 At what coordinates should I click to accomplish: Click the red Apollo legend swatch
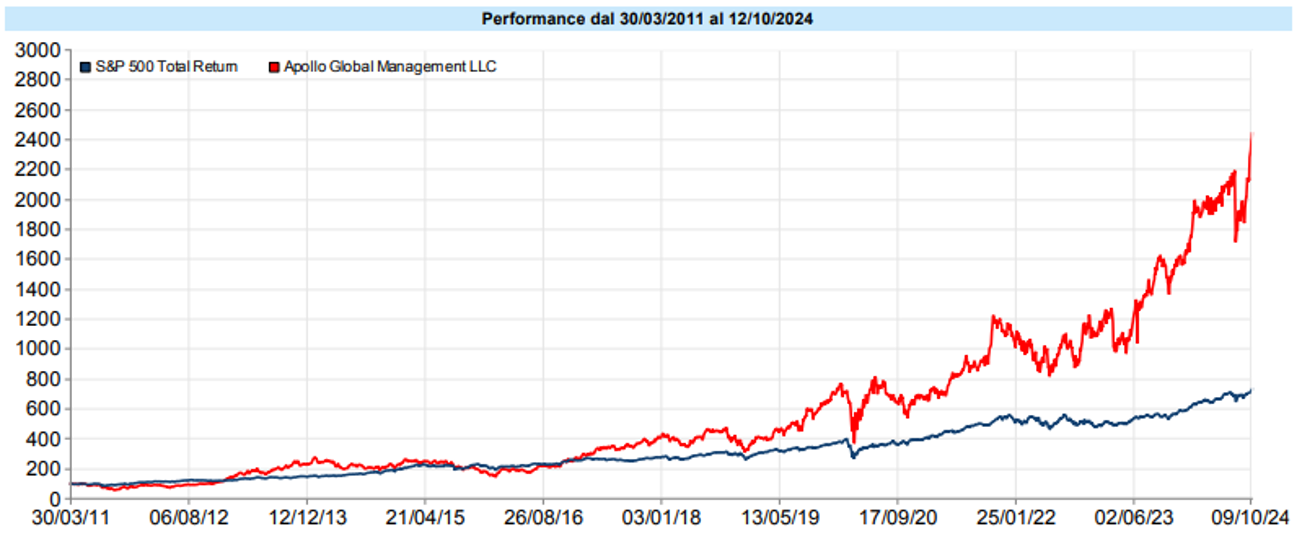[273, 67]
